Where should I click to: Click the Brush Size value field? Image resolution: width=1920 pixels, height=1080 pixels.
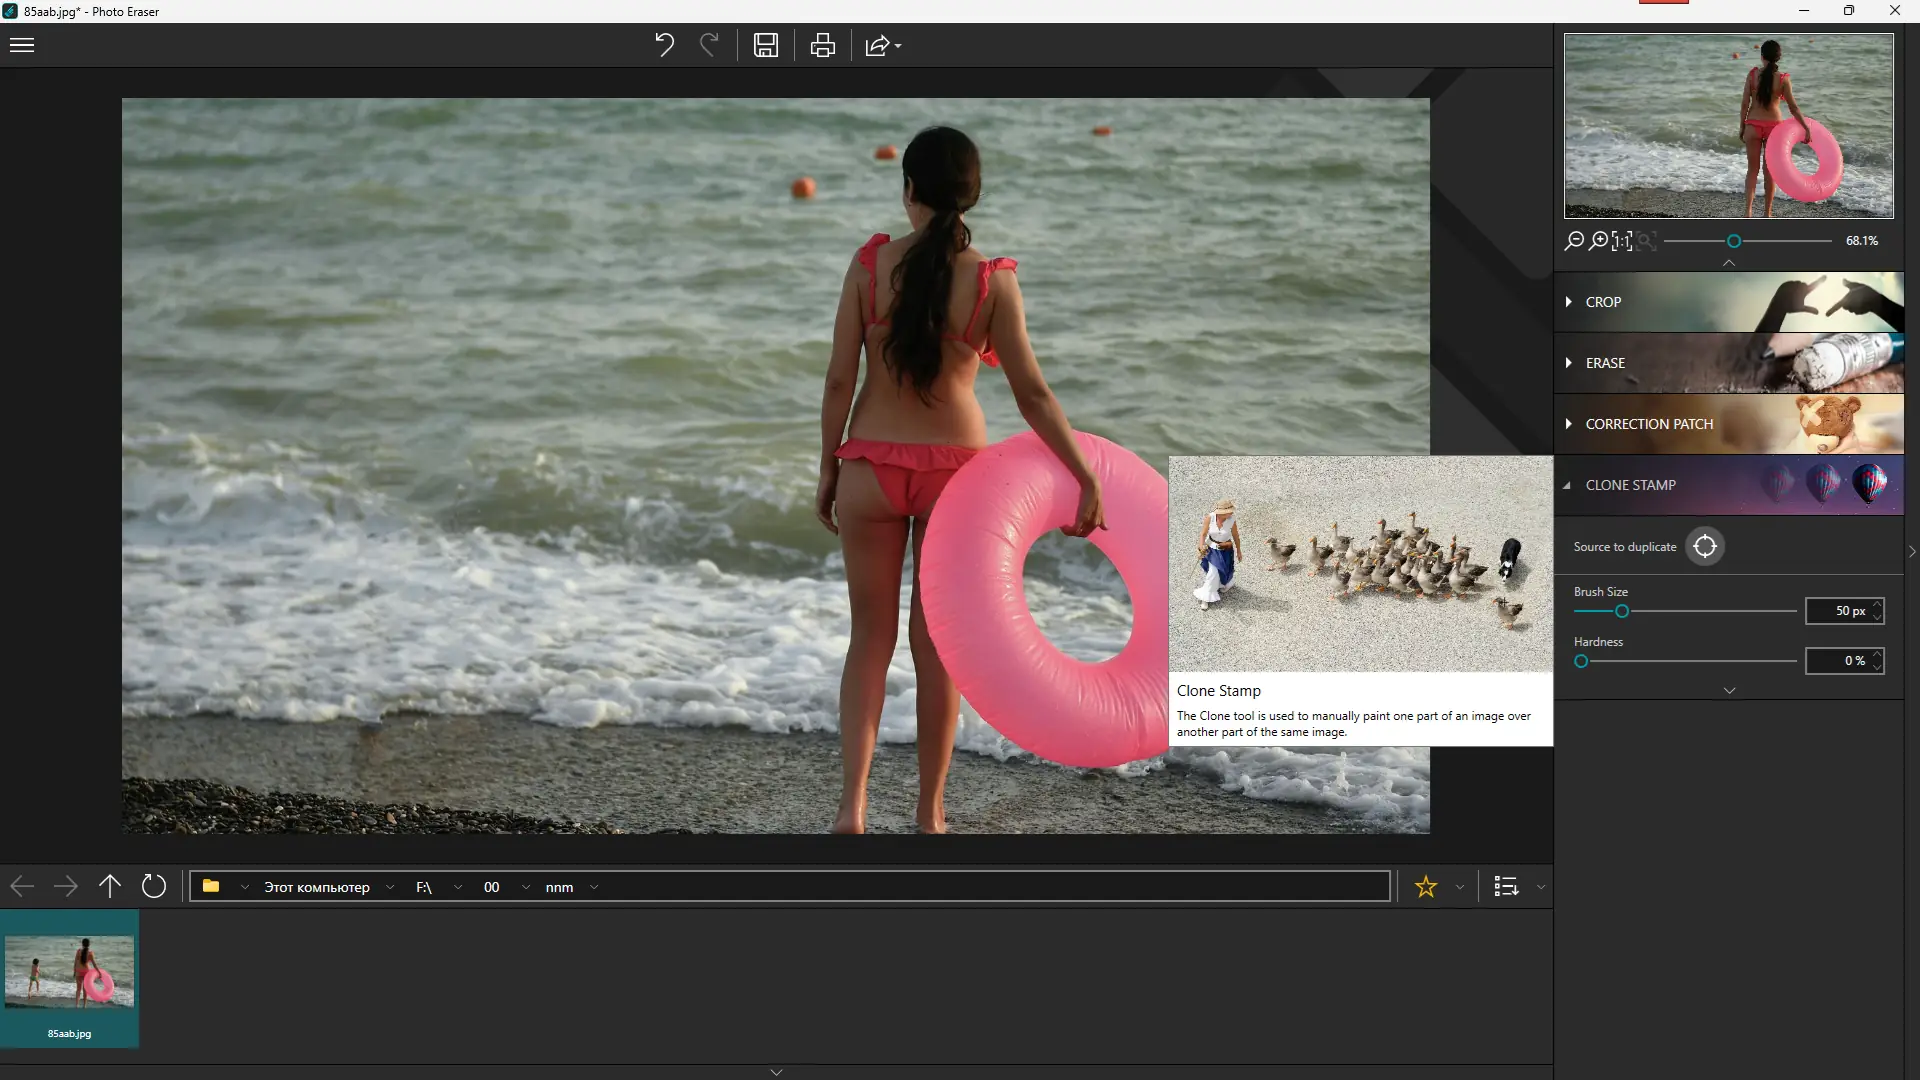1838,611
